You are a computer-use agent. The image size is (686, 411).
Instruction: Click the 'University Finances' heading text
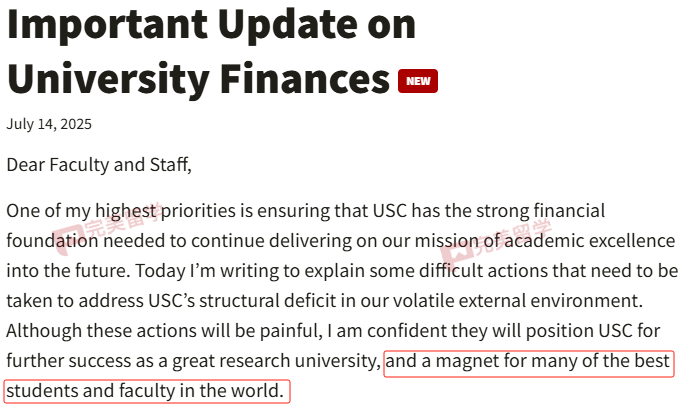[198, 79]
